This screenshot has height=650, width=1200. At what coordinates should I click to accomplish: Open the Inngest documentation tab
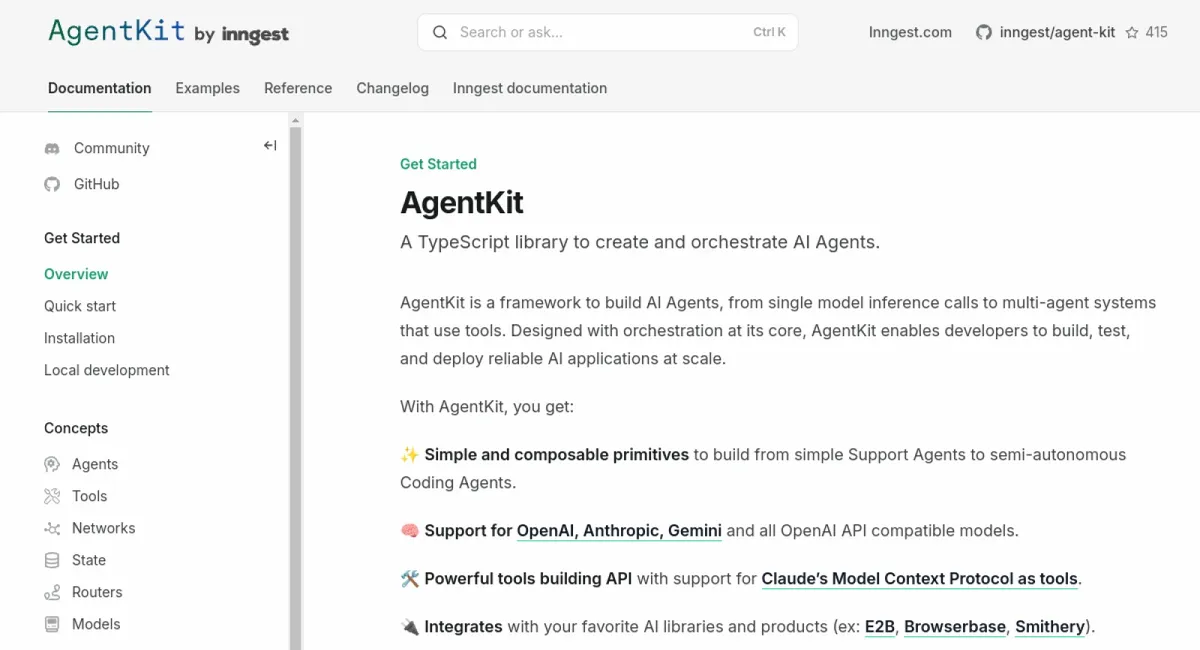(530, 88)
